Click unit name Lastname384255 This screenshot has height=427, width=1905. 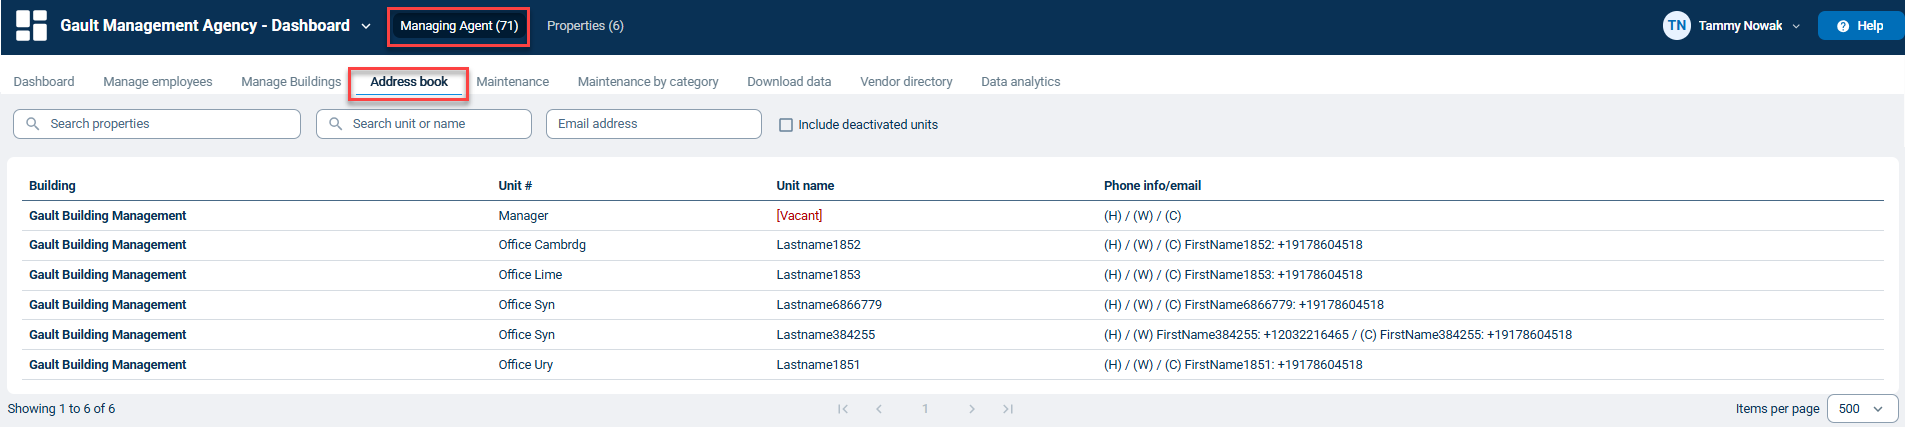coord(826,335)
